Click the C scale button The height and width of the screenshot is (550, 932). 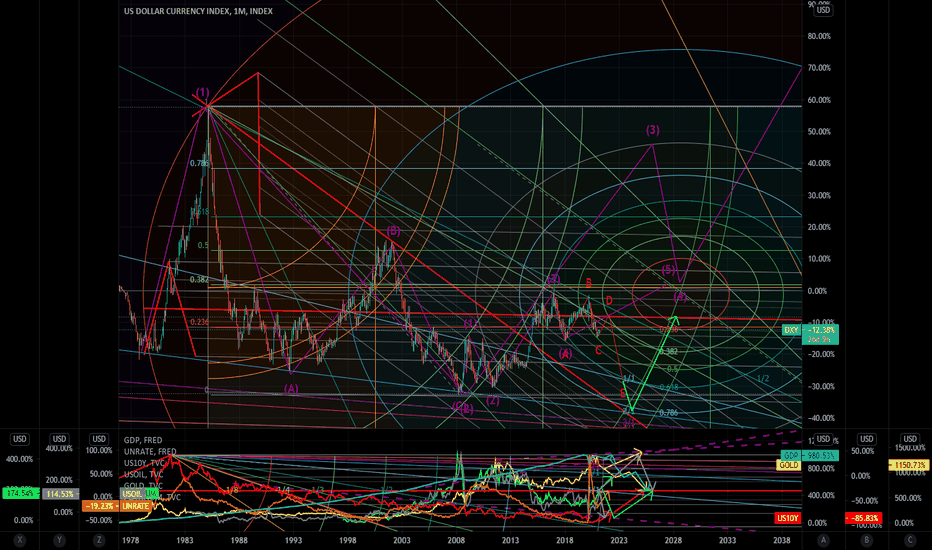pos(910,540)
